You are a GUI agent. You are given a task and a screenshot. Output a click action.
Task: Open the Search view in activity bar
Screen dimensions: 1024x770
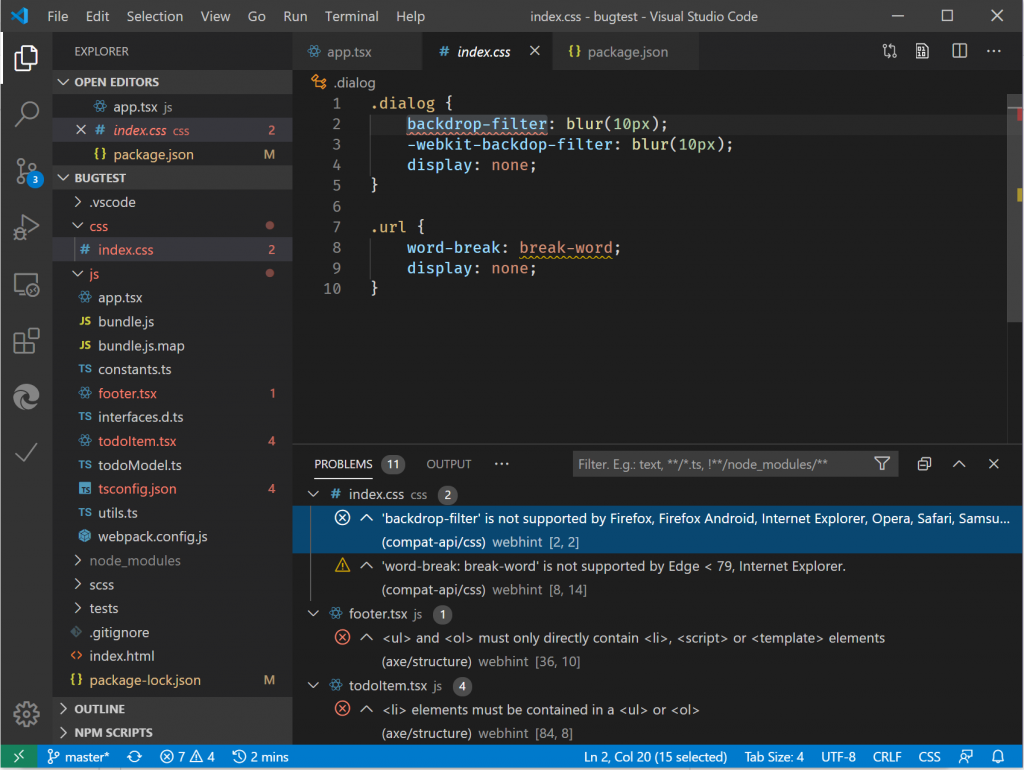pyautogui.click(x=27, y=114)
